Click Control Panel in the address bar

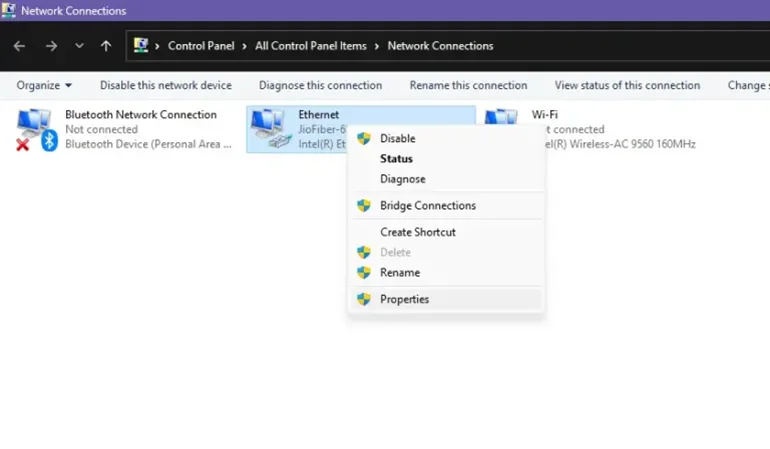[x=198, y=46]
